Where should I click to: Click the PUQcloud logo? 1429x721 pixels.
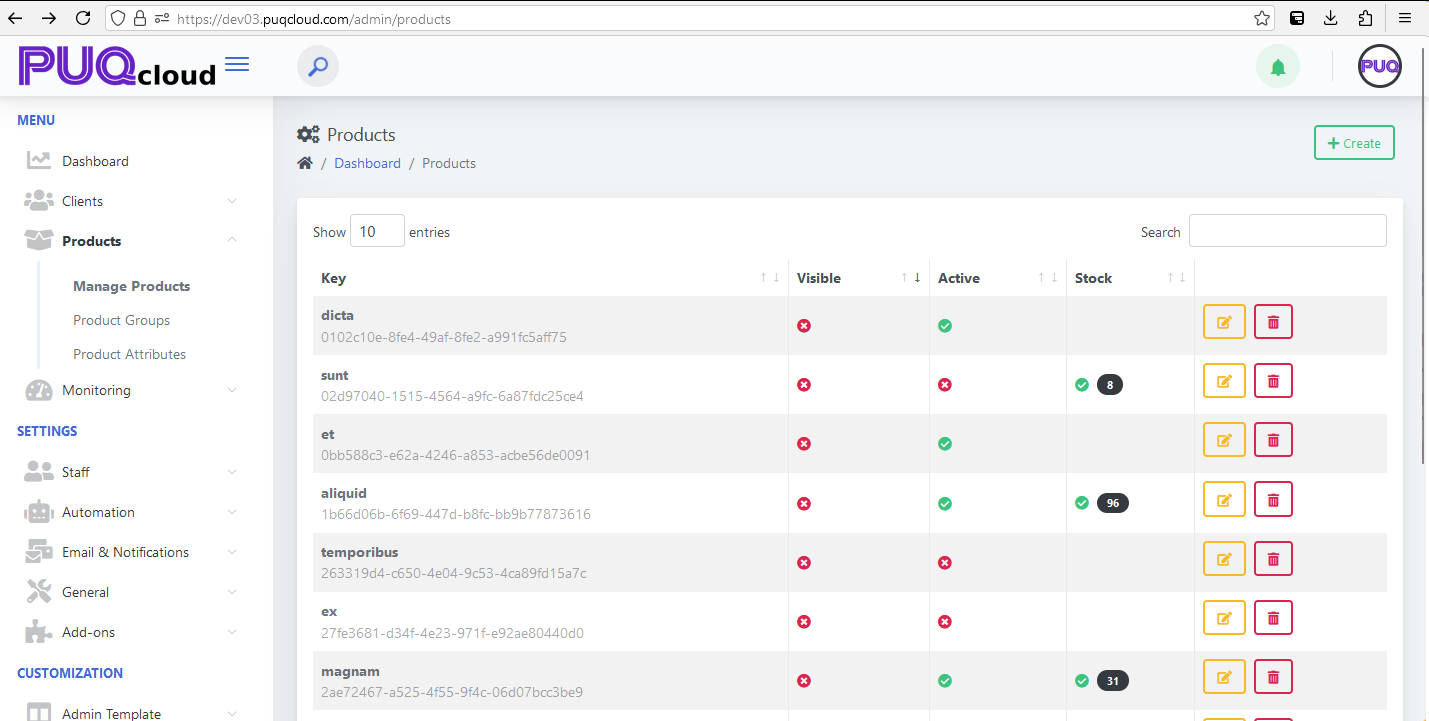click(x=117, y=67)
